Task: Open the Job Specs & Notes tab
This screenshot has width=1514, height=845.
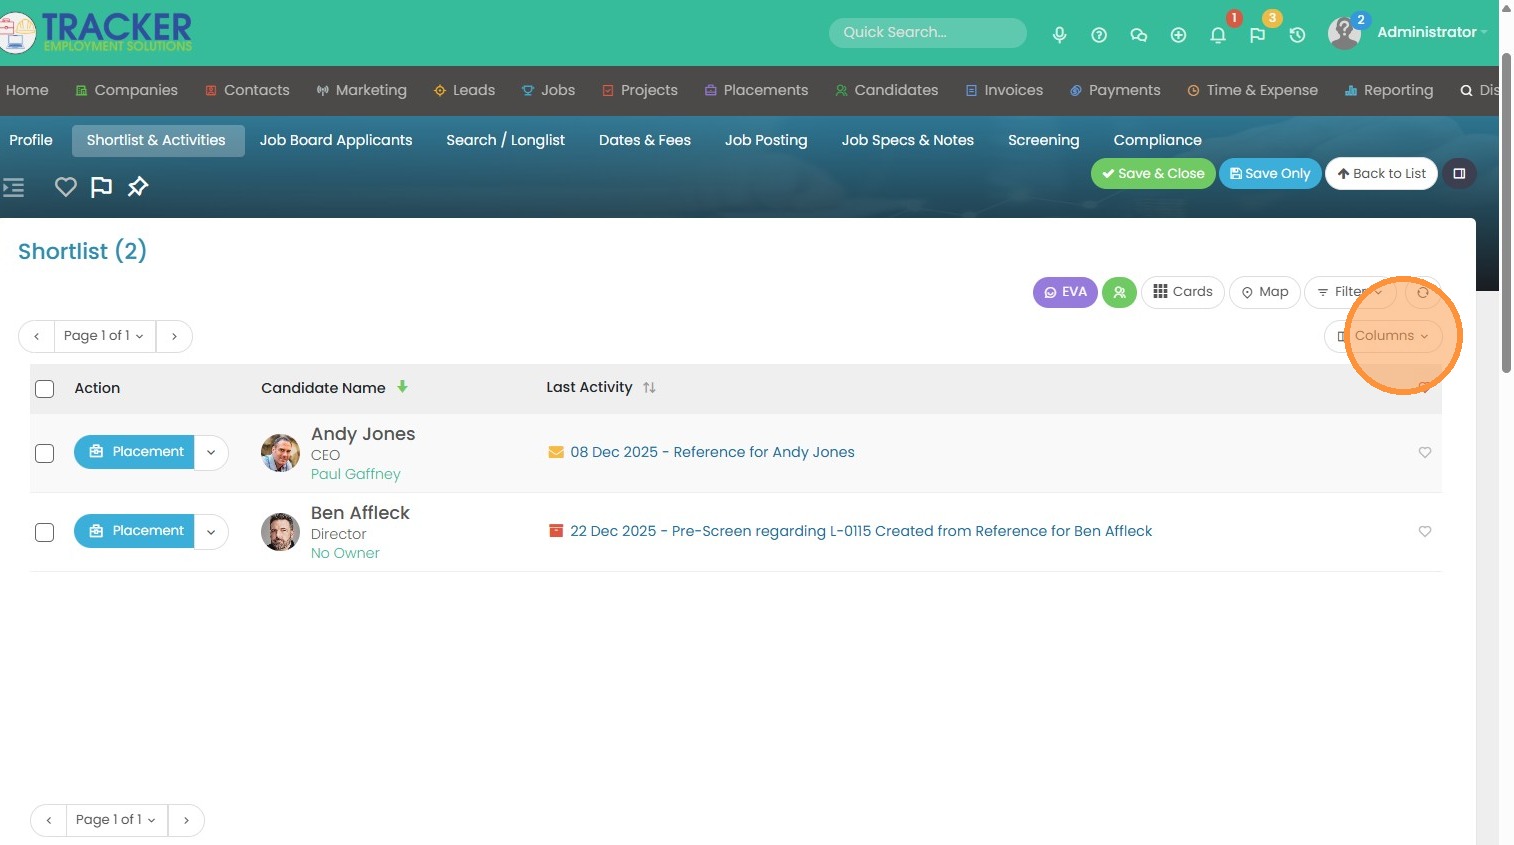Action: [908, 140]
